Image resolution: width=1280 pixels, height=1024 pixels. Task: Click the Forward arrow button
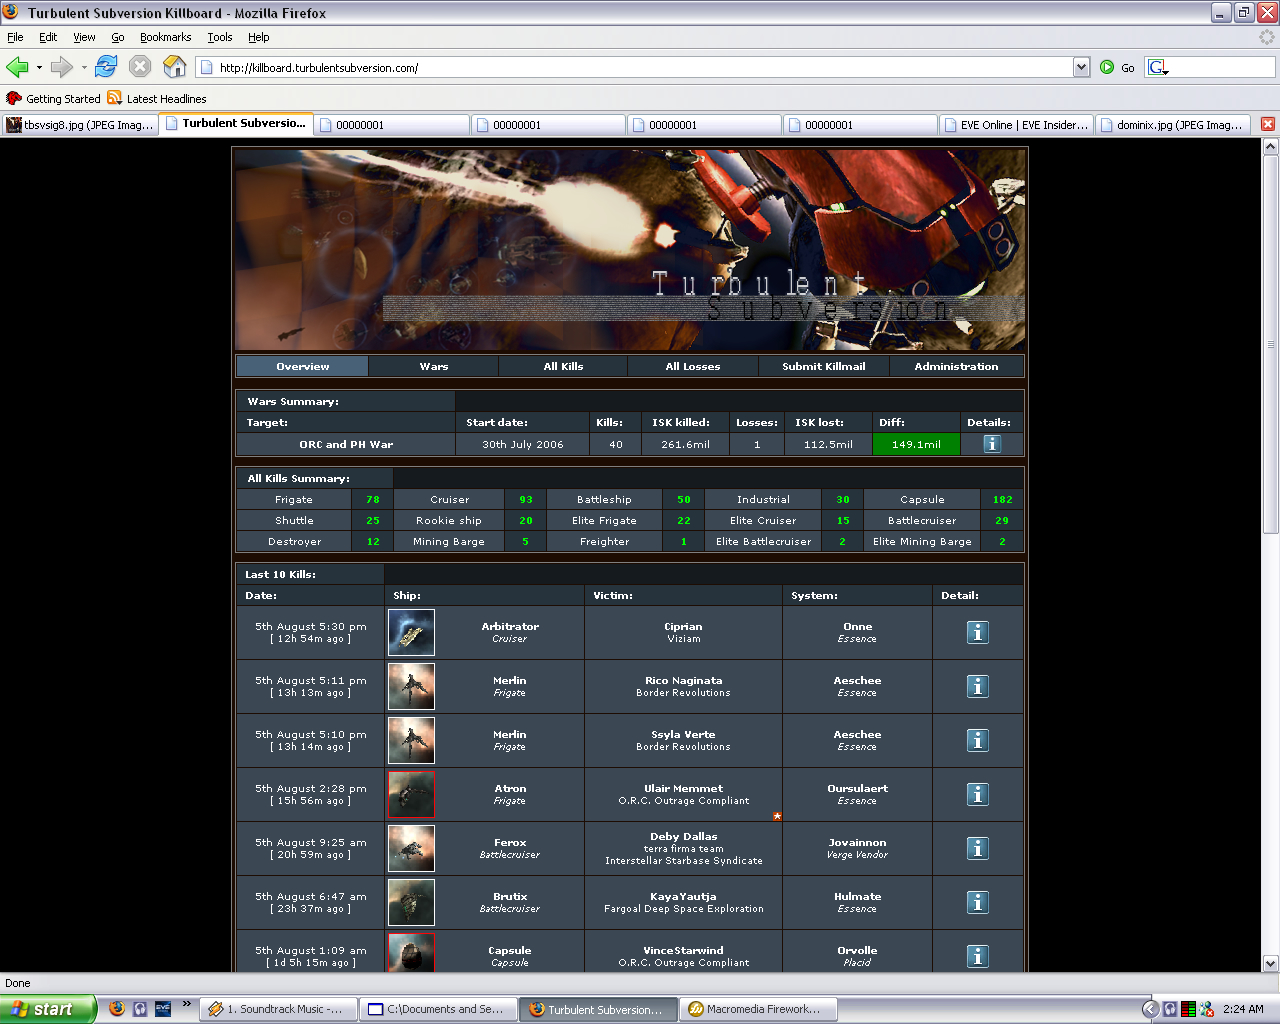[x=61, y=67]
